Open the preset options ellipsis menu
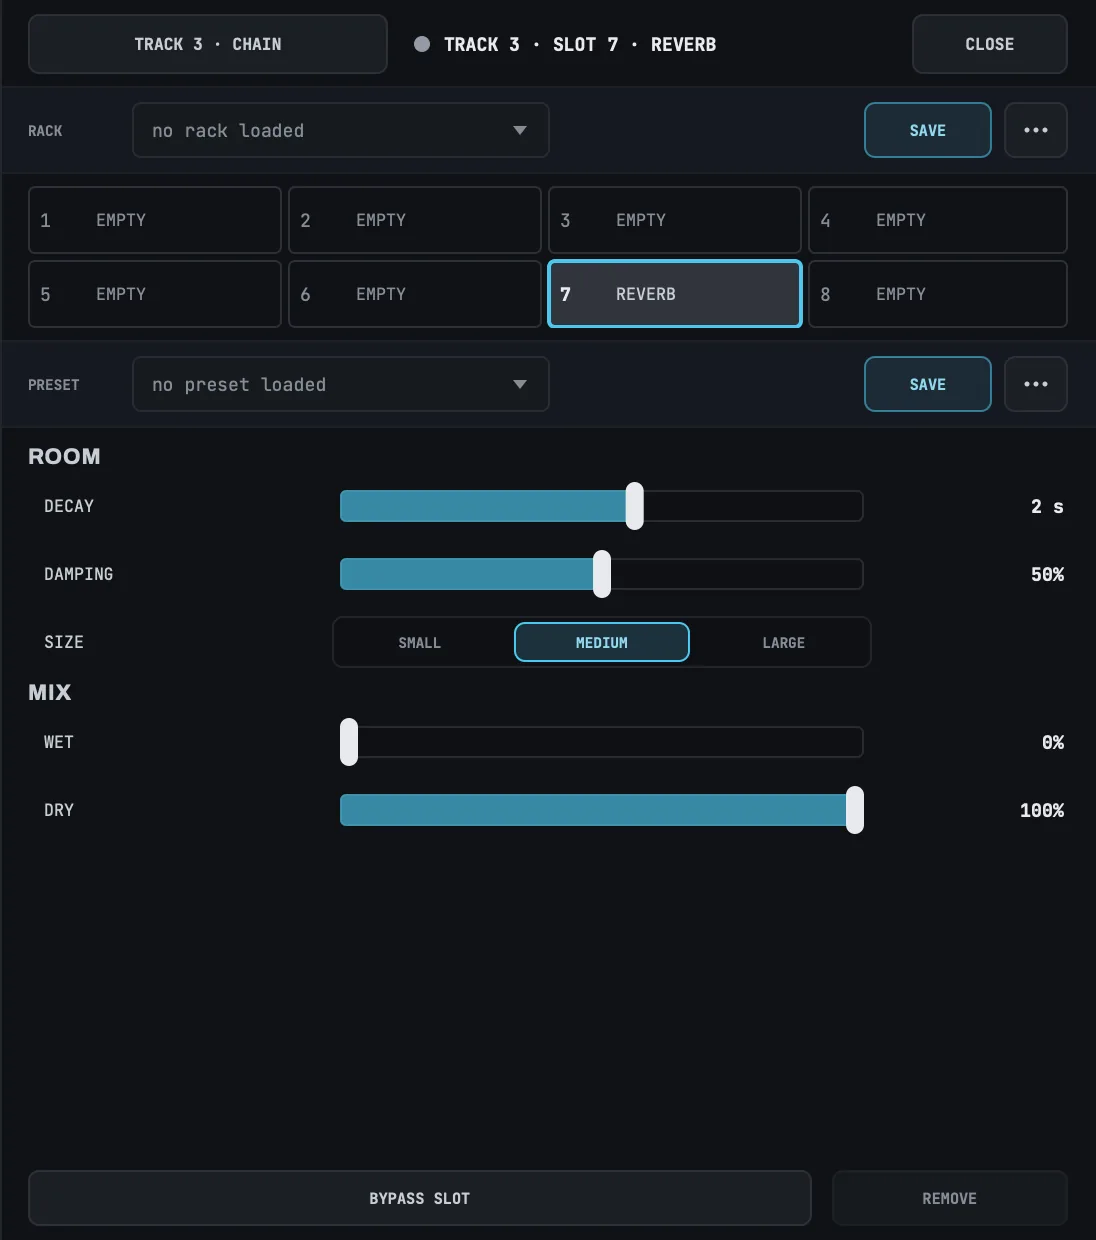Screen dimensions: 1096x1240 click(x=1036, y=384)
